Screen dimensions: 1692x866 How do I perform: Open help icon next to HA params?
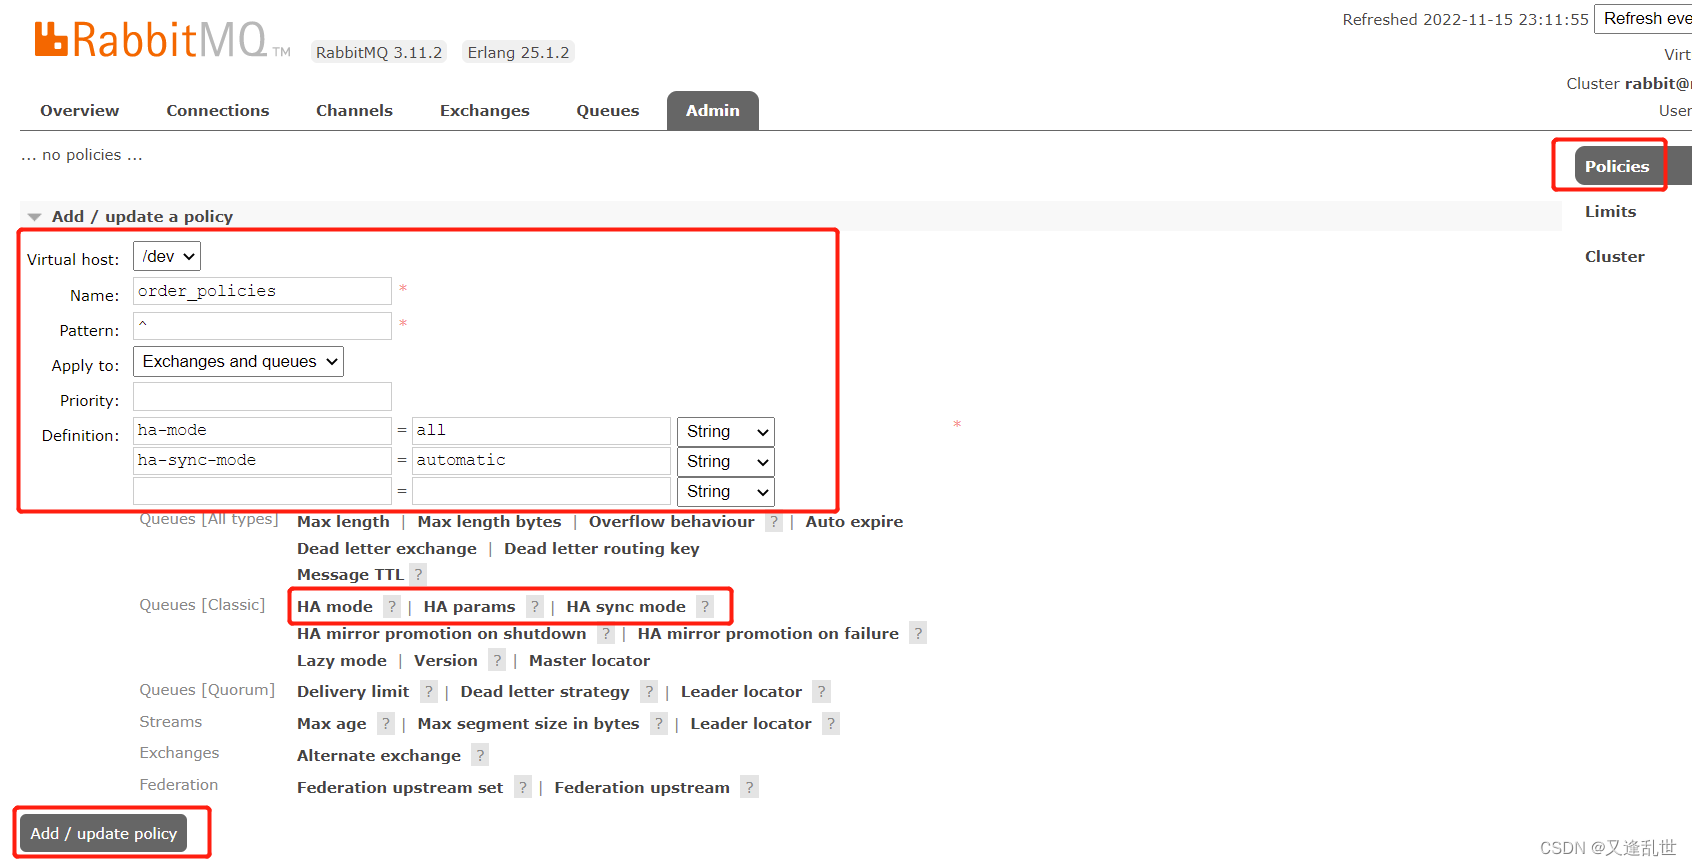click(535, 607)
